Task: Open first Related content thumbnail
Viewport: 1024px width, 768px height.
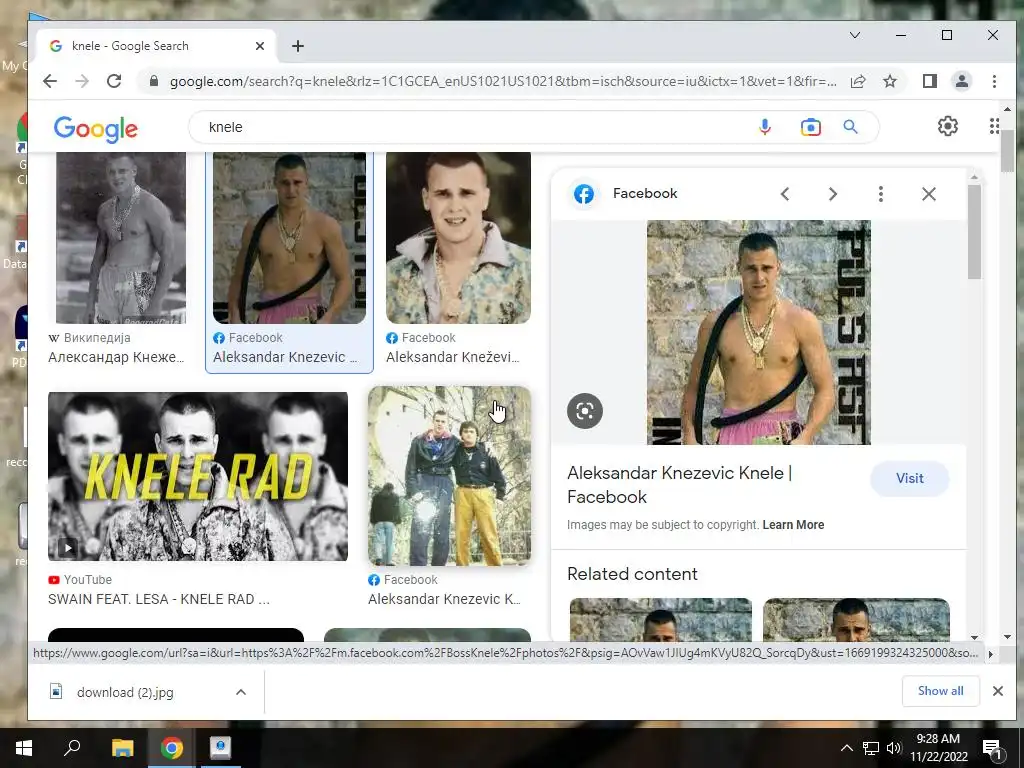Action: [660, 619]
